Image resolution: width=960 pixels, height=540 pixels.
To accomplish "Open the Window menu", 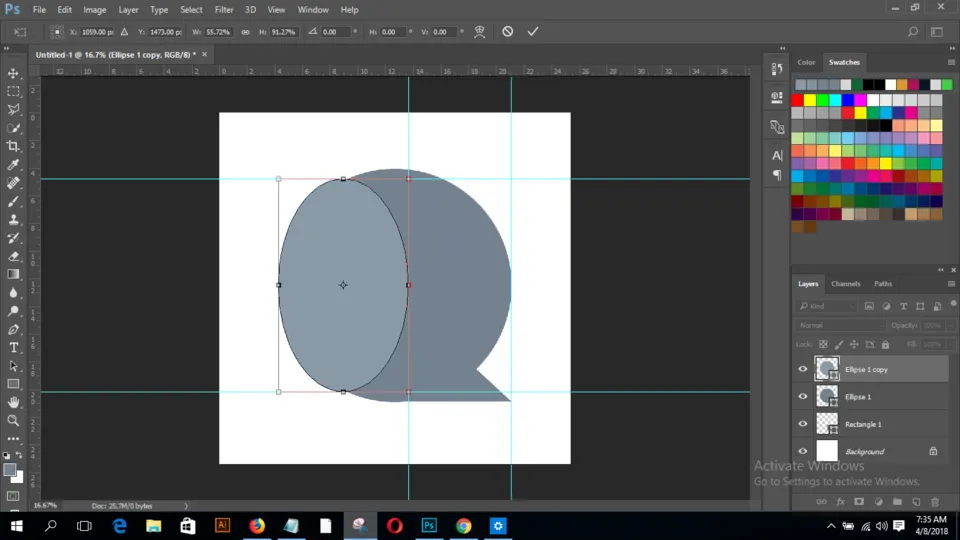I will point(313,10).
